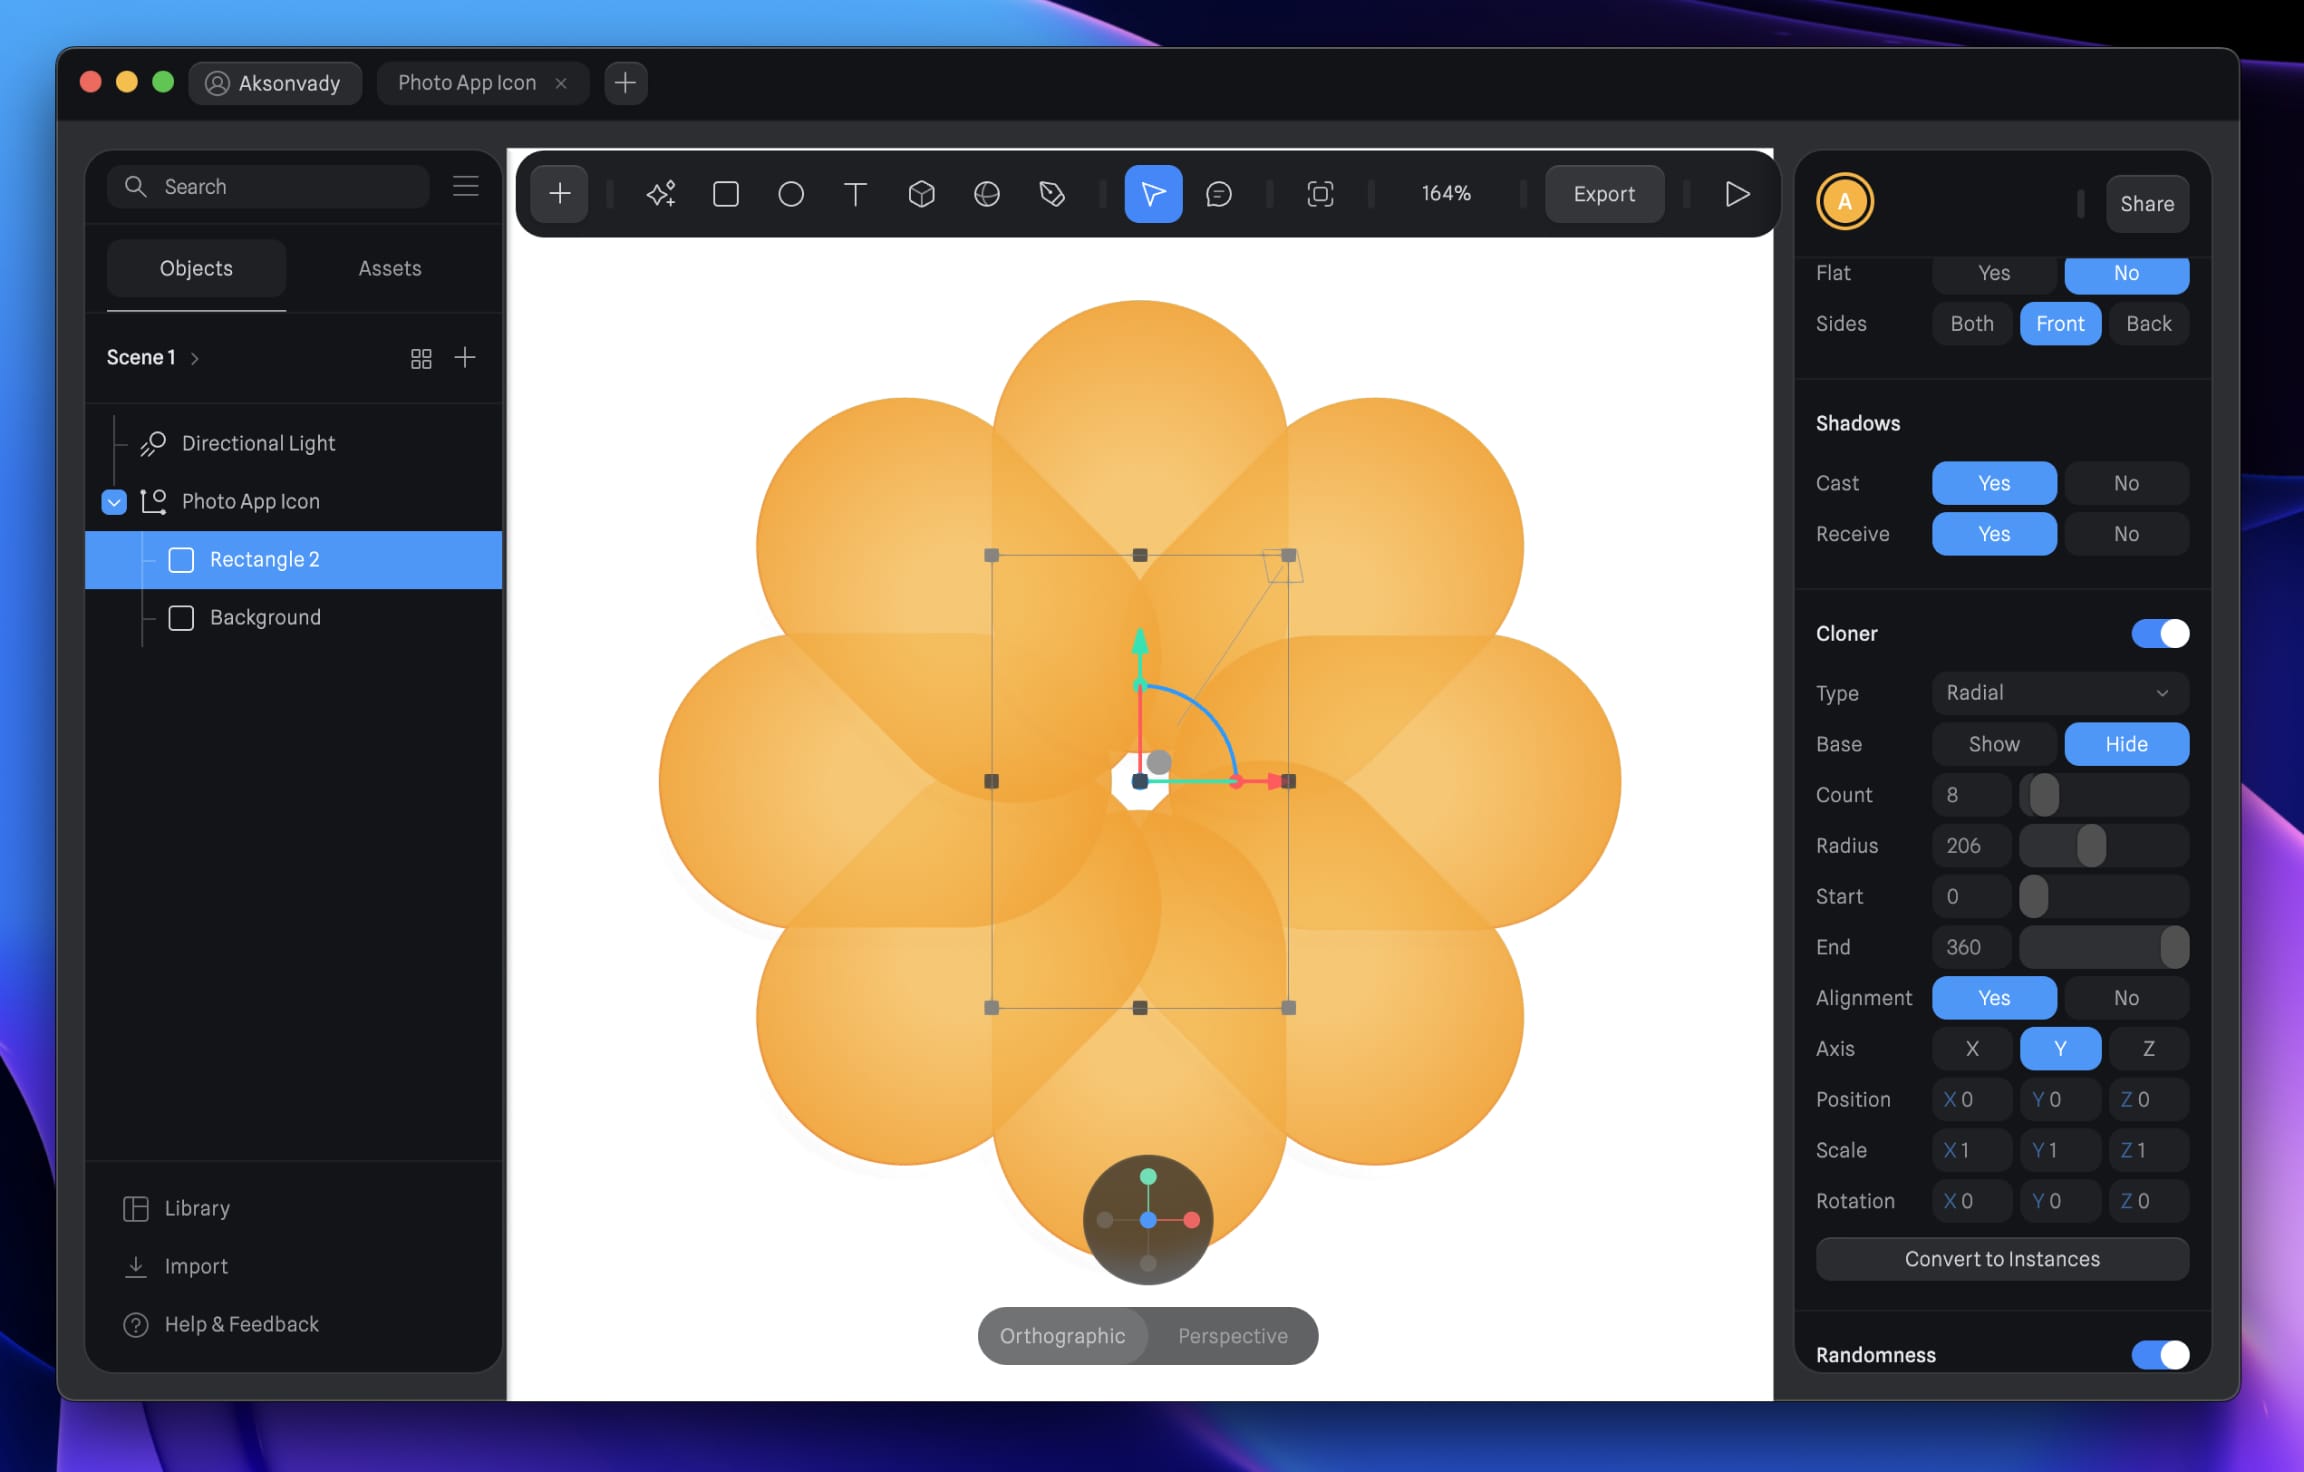Choose the Text tool
The height and width of the screenshot is (1472, 2304).
coord(855,194)
